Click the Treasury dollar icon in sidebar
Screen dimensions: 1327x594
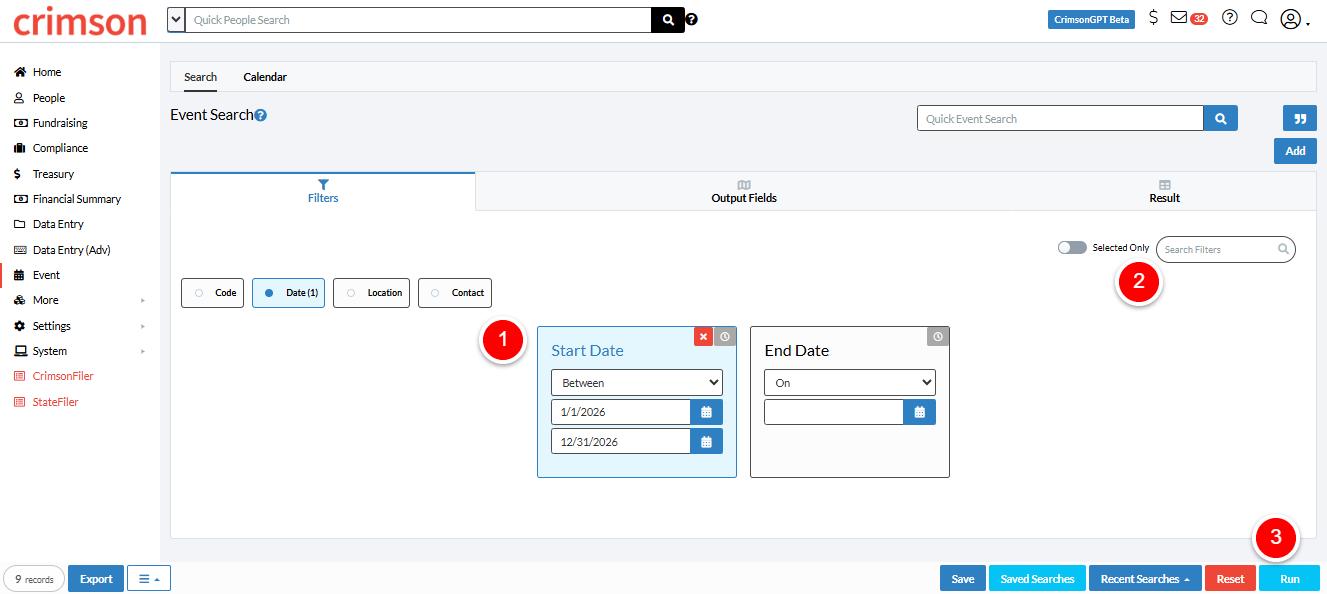(x=19, y=174)
